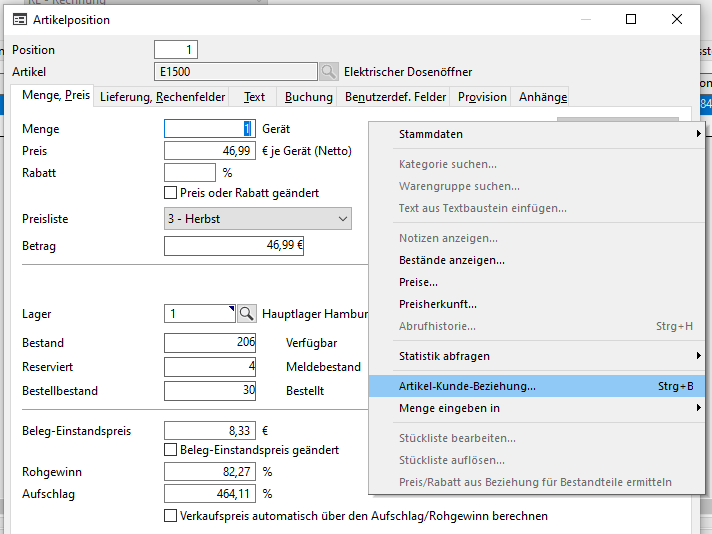Go to the Provision tab
The image size is (712, 534).
pyautogui.click(x=481, y=97)
